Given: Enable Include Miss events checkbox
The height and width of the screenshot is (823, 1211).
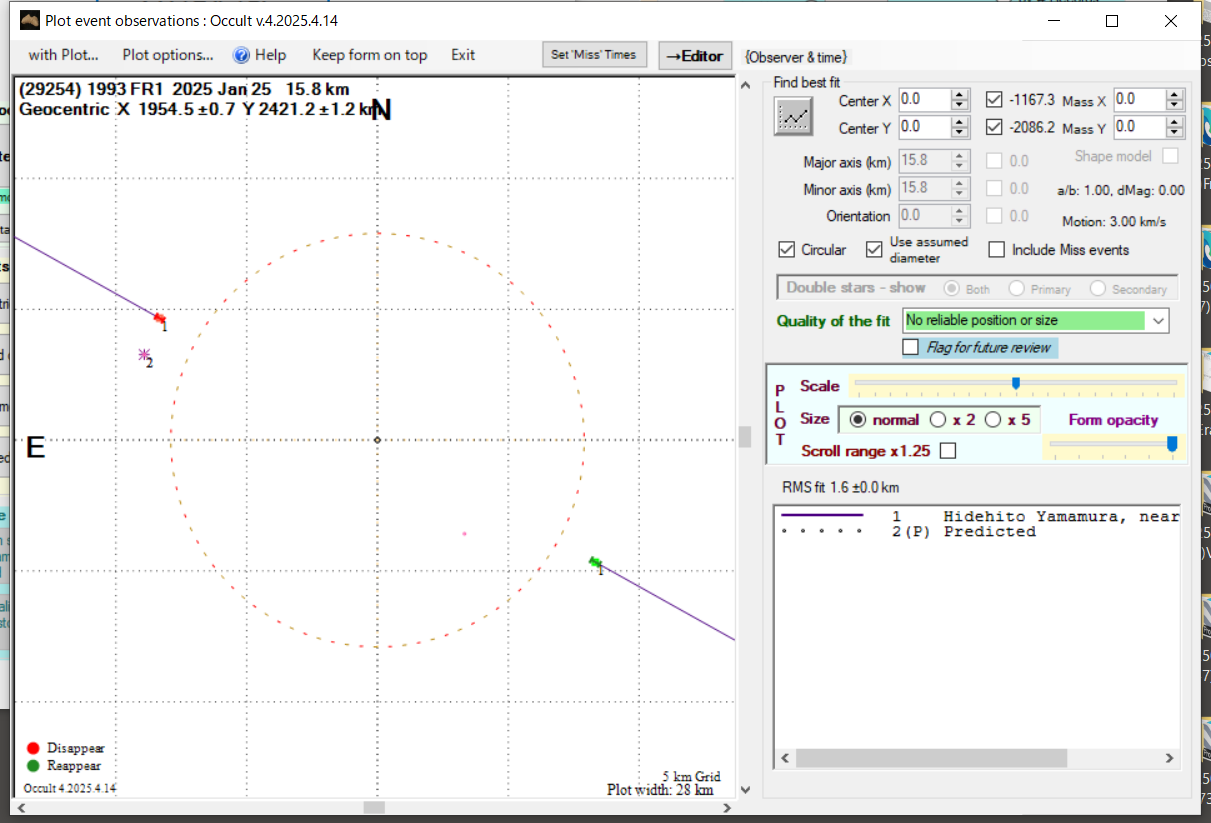Looking at the screenshot, I should pos(997,250).
